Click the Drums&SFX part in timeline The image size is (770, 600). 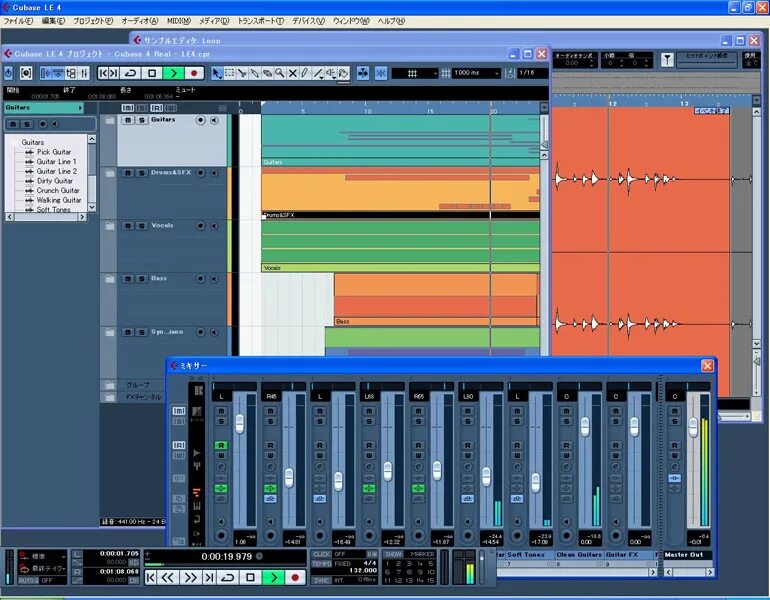(400, 192)
